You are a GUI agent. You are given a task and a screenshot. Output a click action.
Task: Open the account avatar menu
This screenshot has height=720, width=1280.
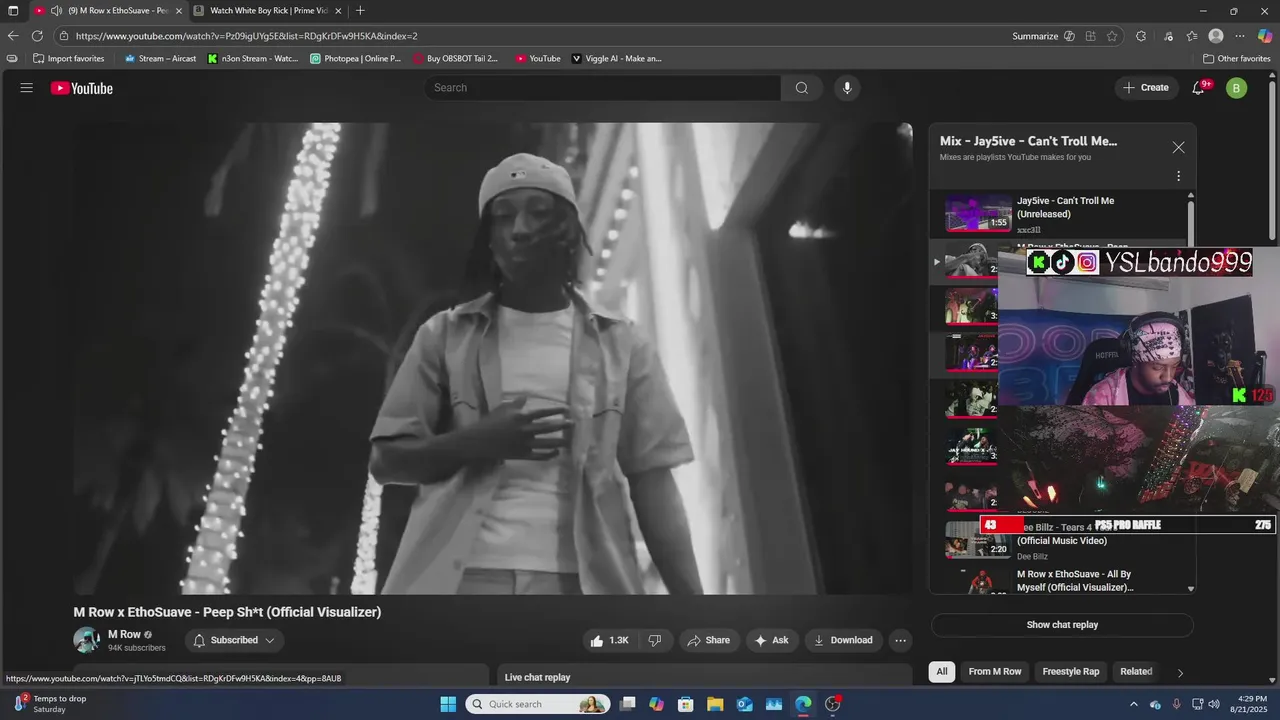(x=1236, y=88)
